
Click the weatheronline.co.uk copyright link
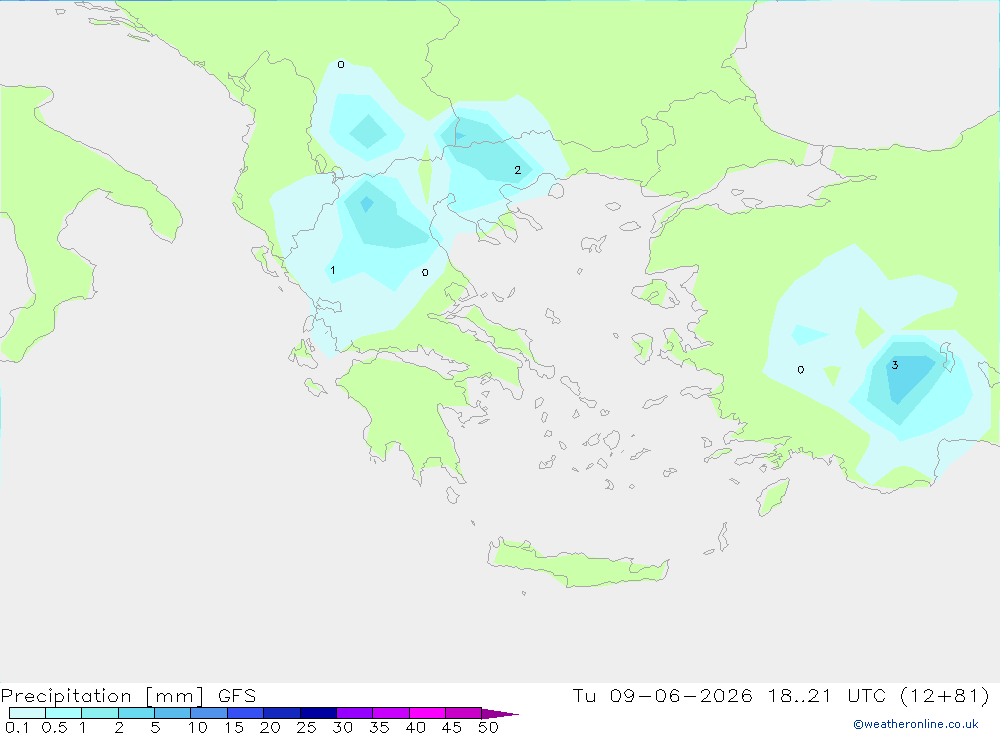(916, 724)
